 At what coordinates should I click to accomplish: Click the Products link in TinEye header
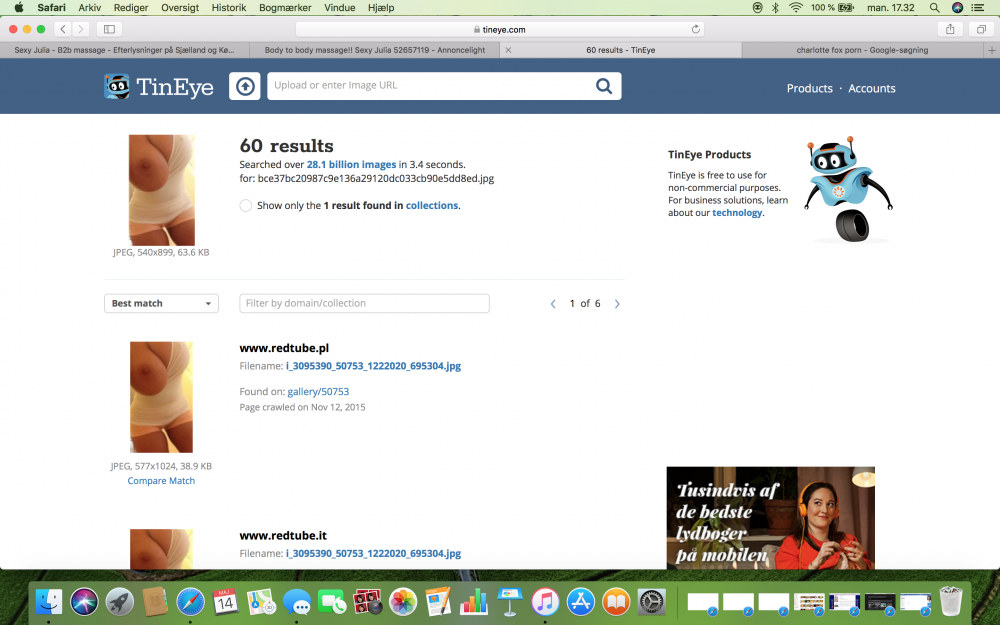tap(809, 88)
